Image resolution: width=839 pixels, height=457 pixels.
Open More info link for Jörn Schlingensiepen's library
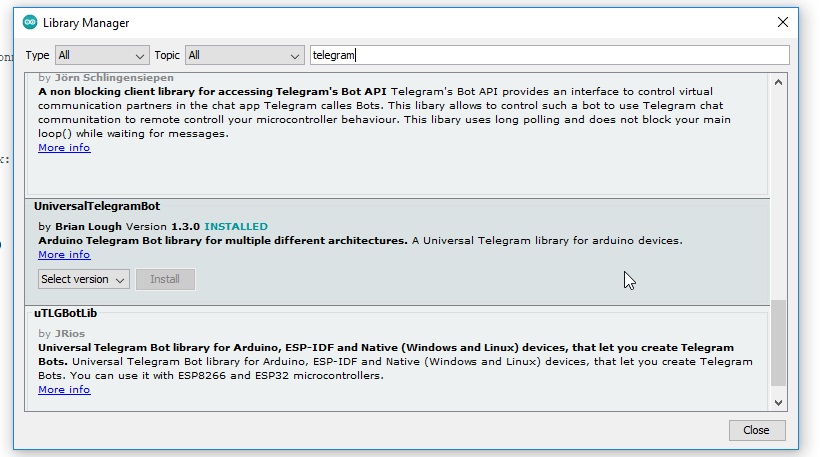(x=64, y=148)
